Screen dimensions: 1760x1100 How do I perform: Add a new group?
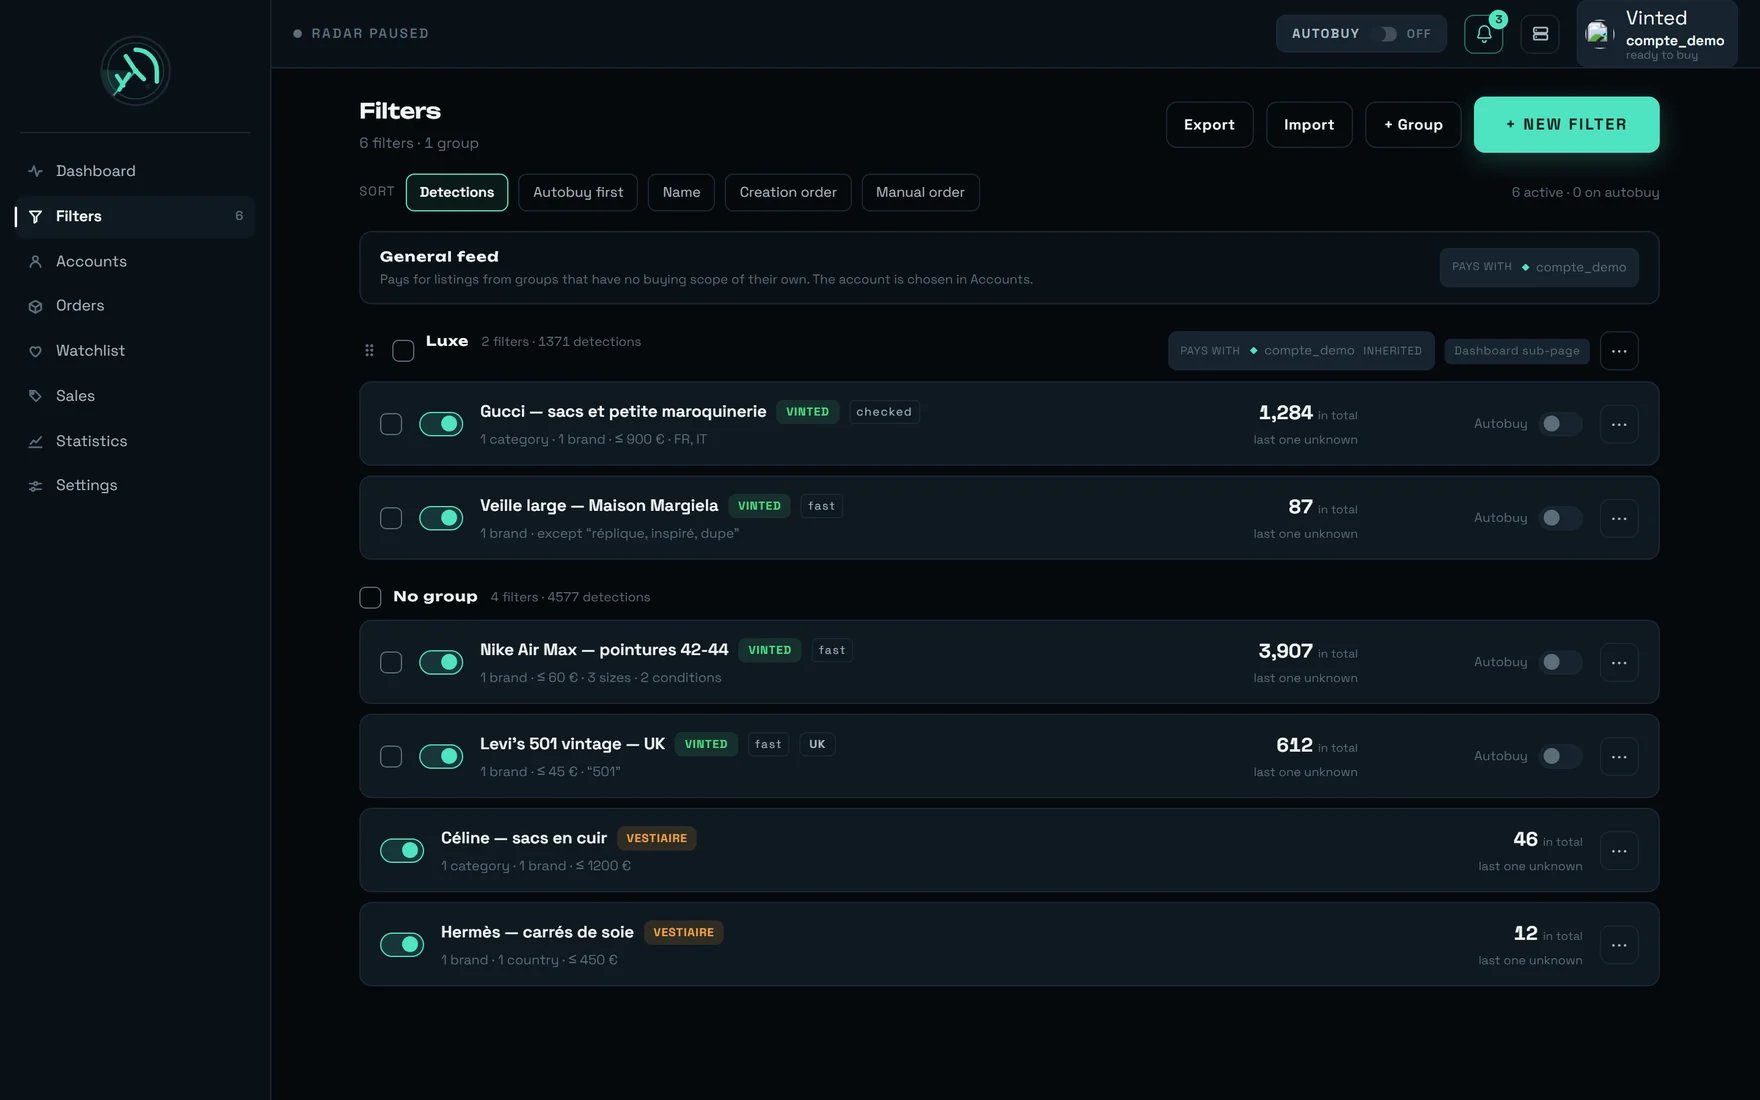coord(1413,125)
